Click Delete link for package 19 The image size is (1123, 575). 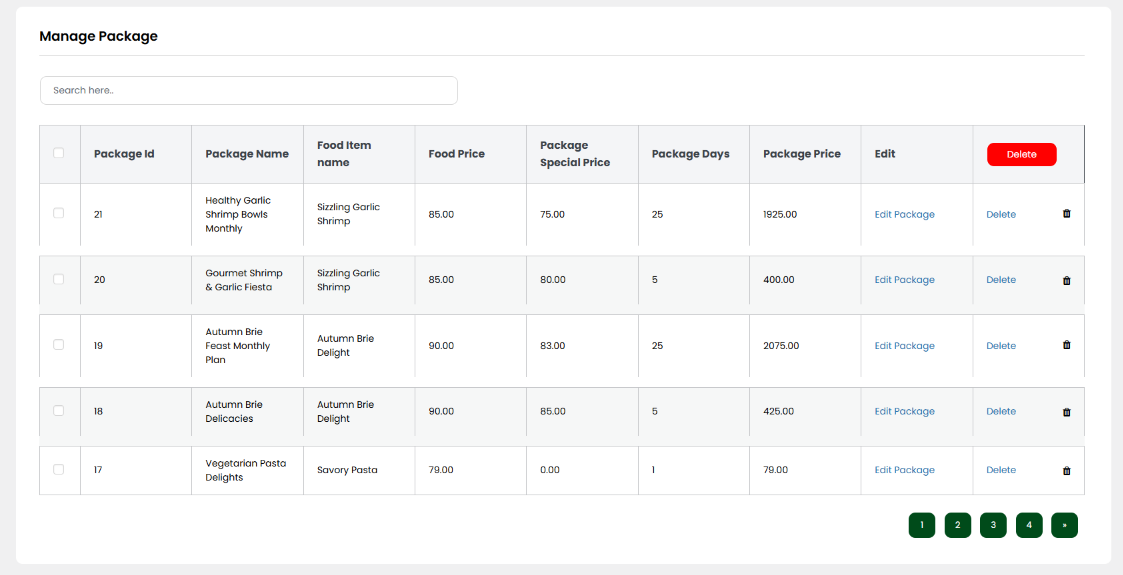(1001, 346)
